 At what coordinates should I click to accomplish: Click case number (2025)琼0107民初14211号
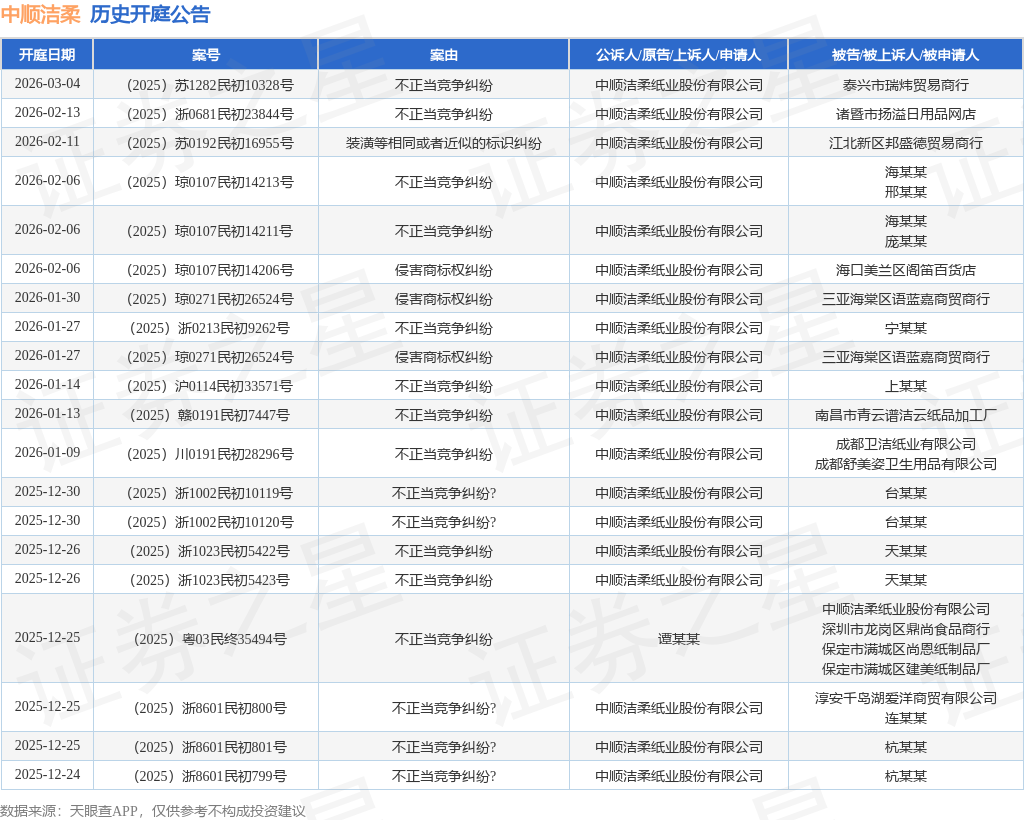pos(210,231)
